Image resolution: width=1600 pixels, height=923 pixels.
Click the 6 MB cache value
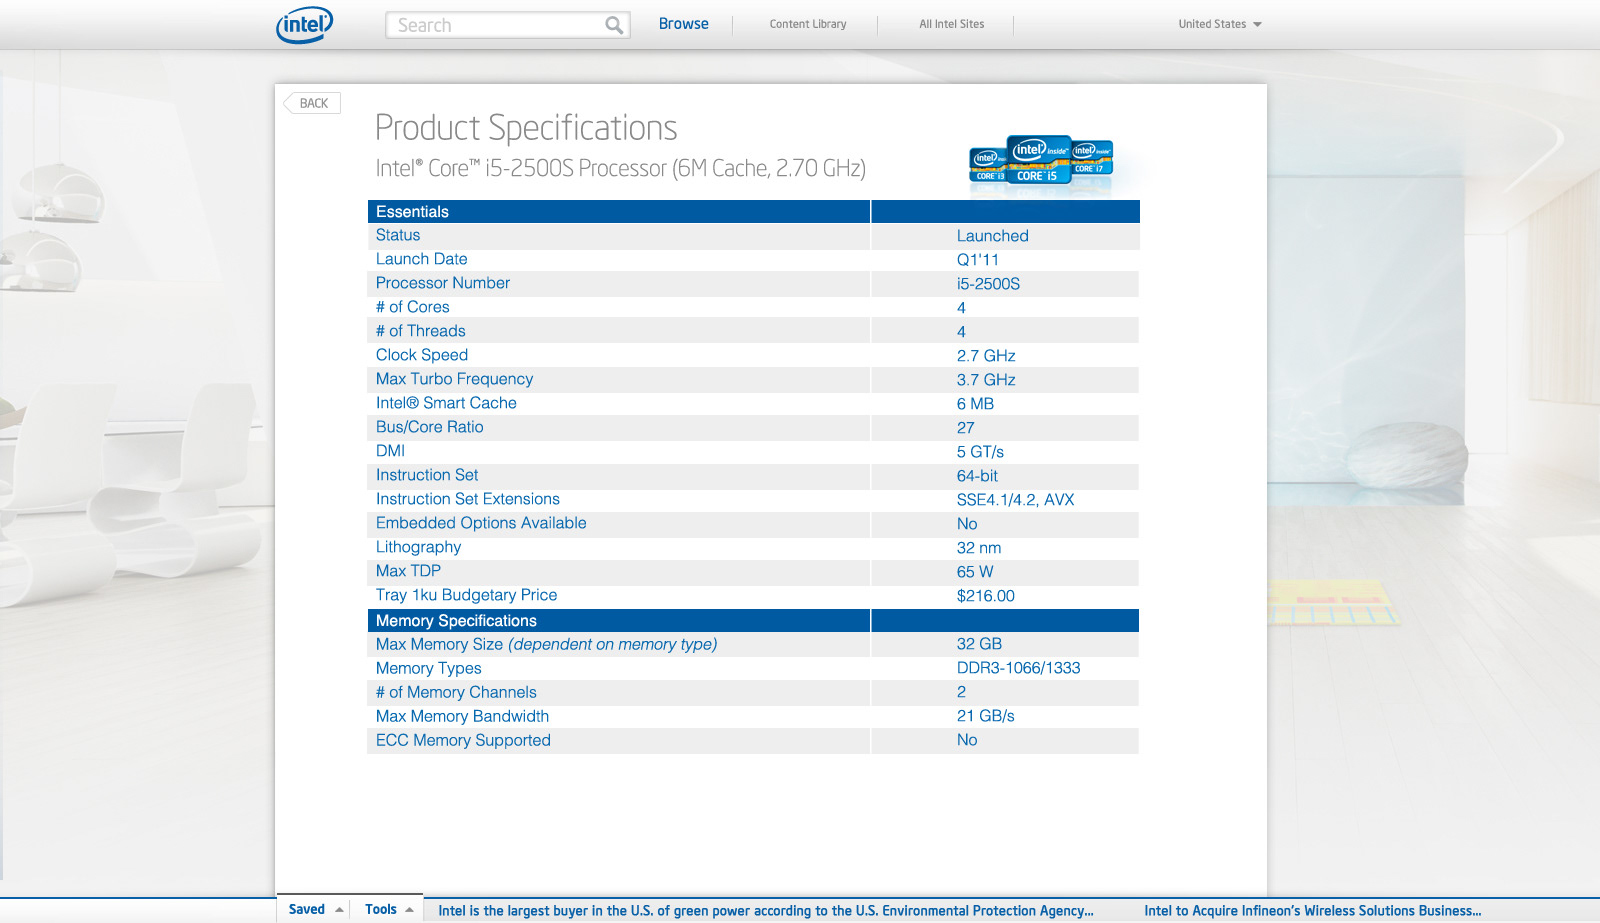click(976, 404)
